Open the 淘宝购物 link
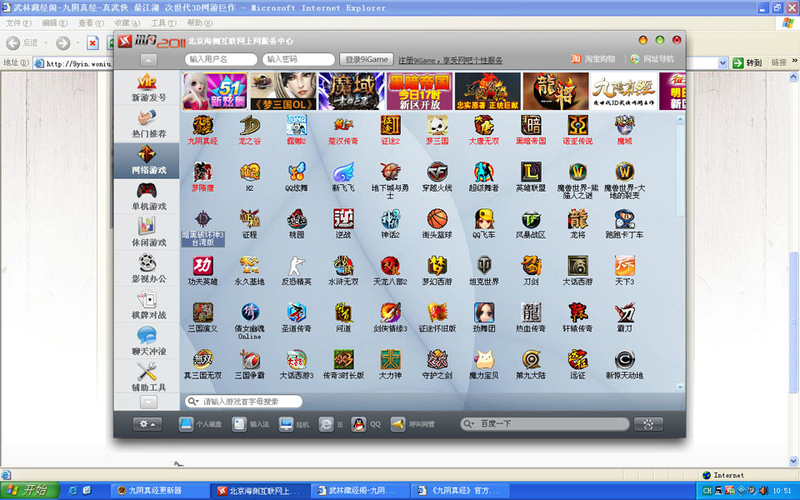 pos(593,59)
